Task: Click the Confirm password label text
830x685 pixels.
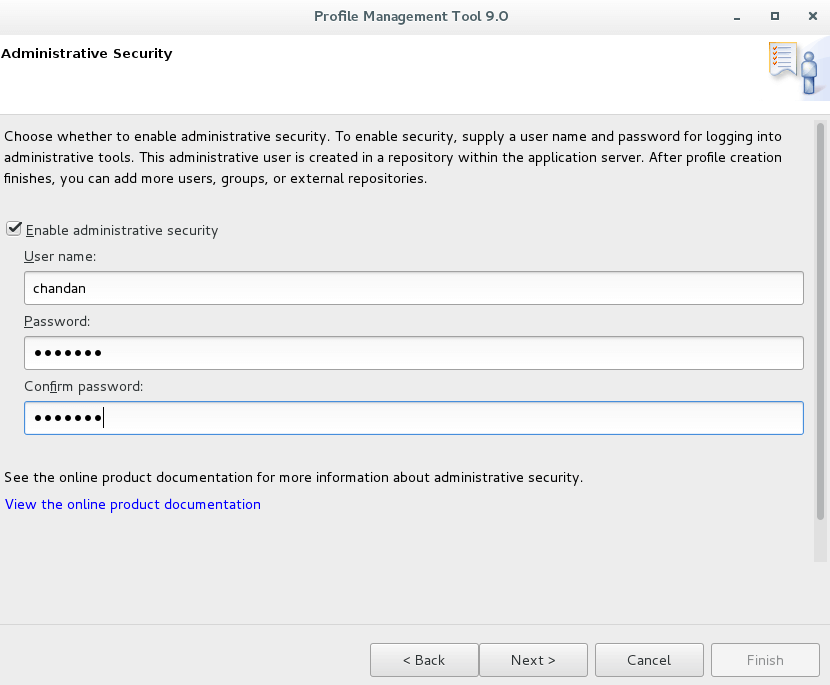Action: coord(84,386)
